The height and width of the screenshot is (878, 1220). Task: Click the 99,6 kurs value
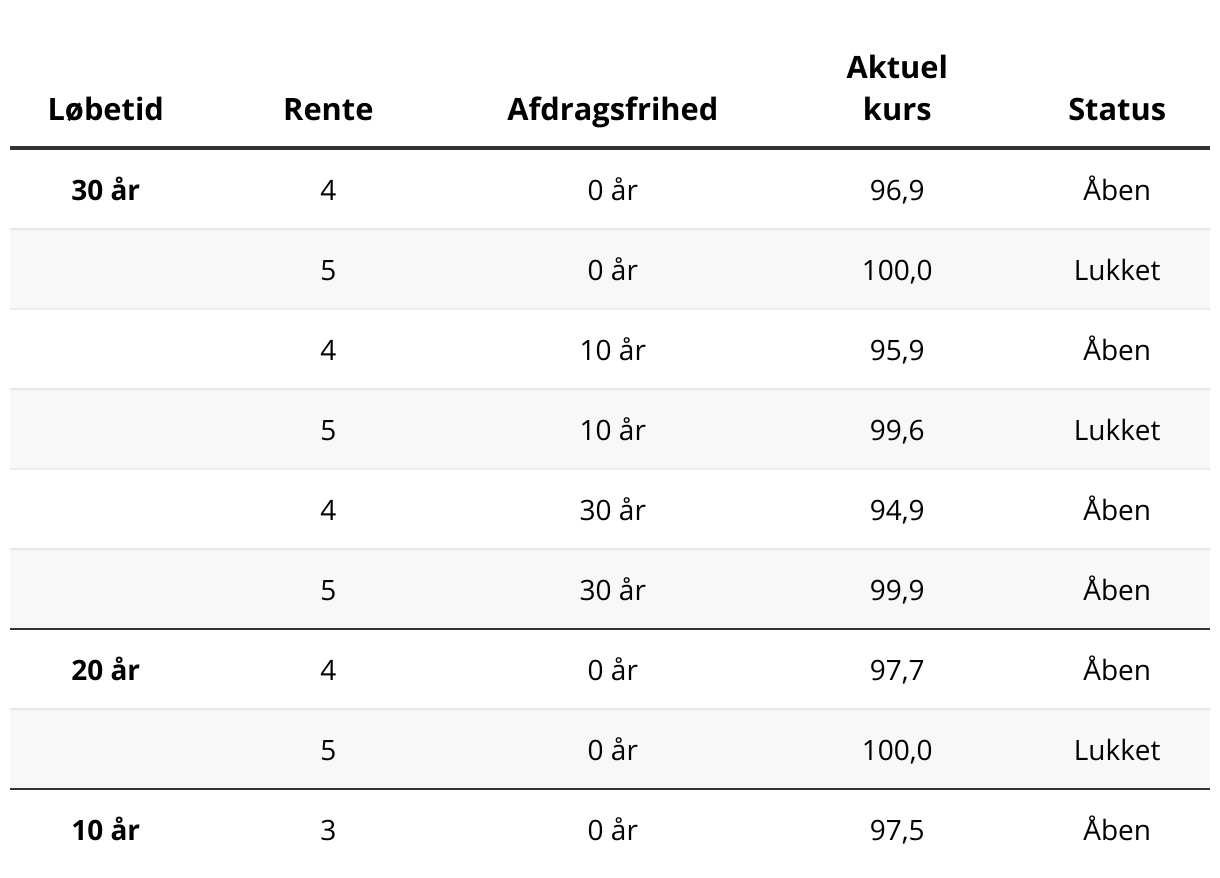coord(897,430)
